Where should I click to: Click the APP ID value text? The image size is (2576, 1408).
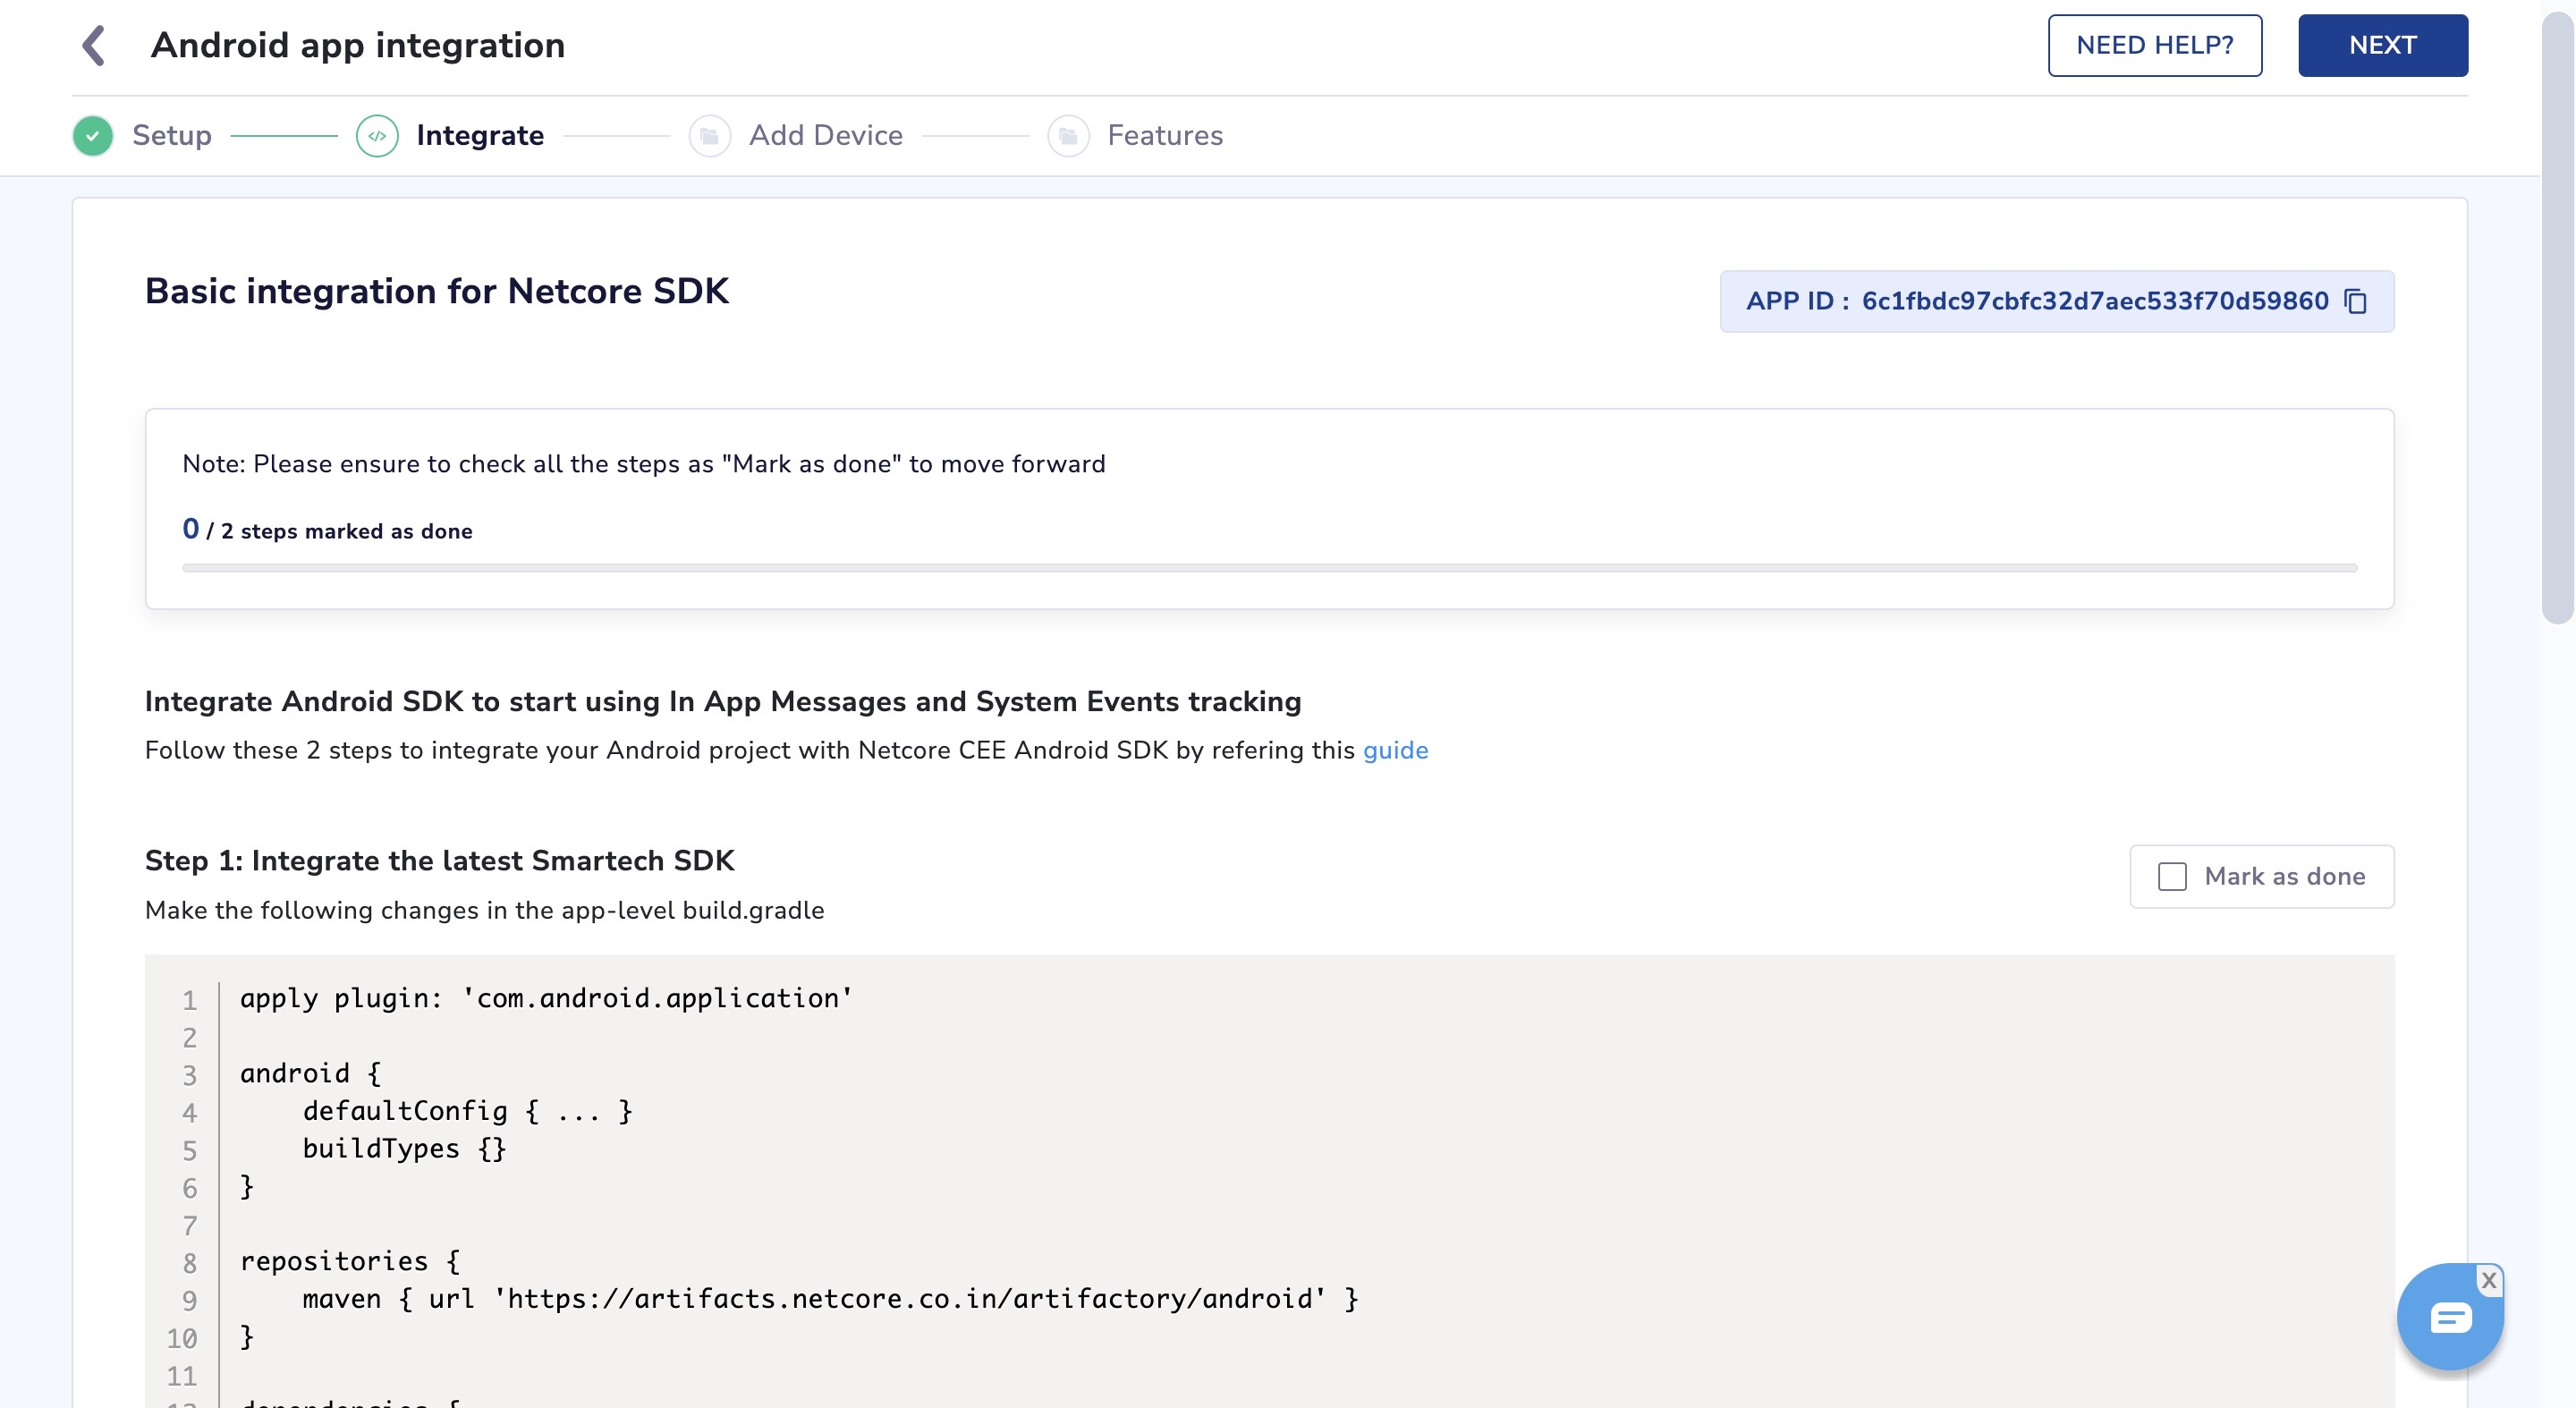click(2094, 301)
